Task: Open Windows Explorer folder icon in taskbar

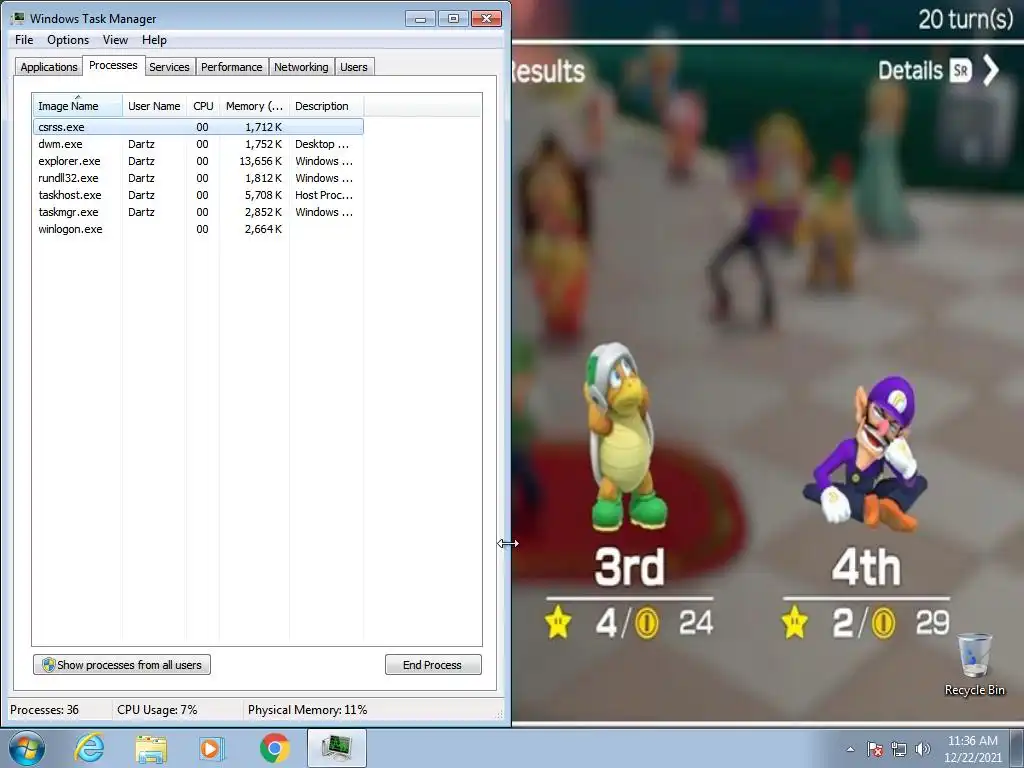Action: coord(151,748)
